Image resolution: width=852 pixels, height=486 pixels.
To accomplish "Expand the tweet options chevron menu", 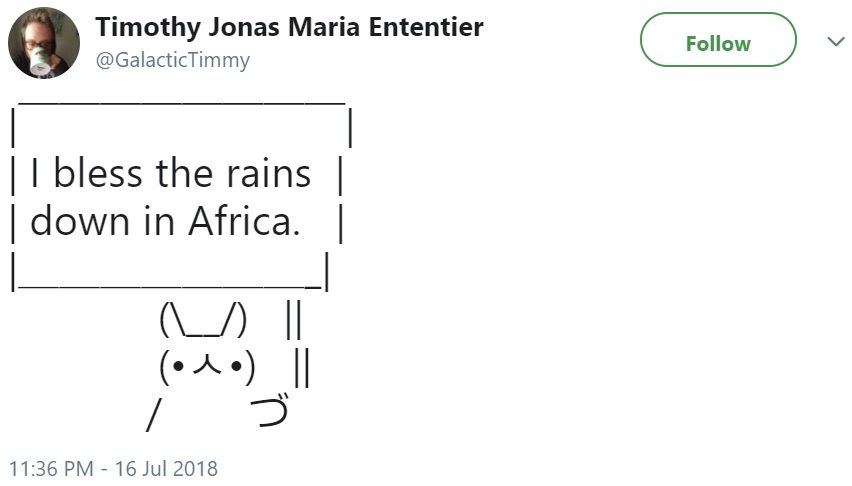I will click(x=836, y=41).
